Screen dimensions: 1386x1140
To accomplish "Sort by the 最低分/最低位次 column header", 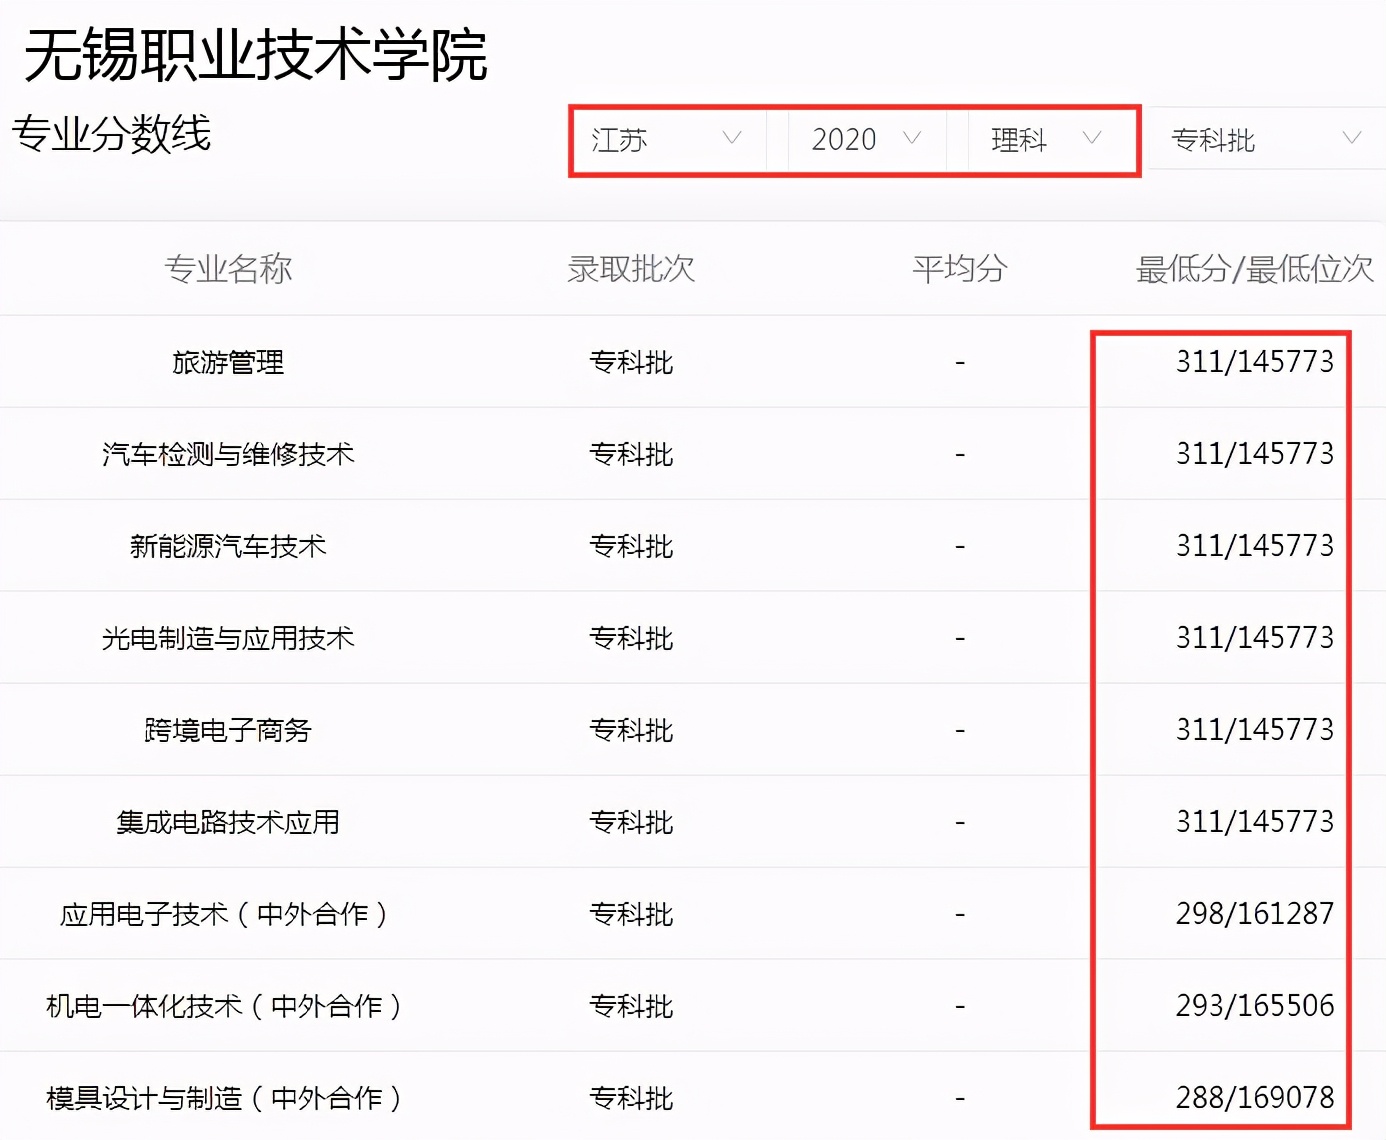I will coord(1256,268).
